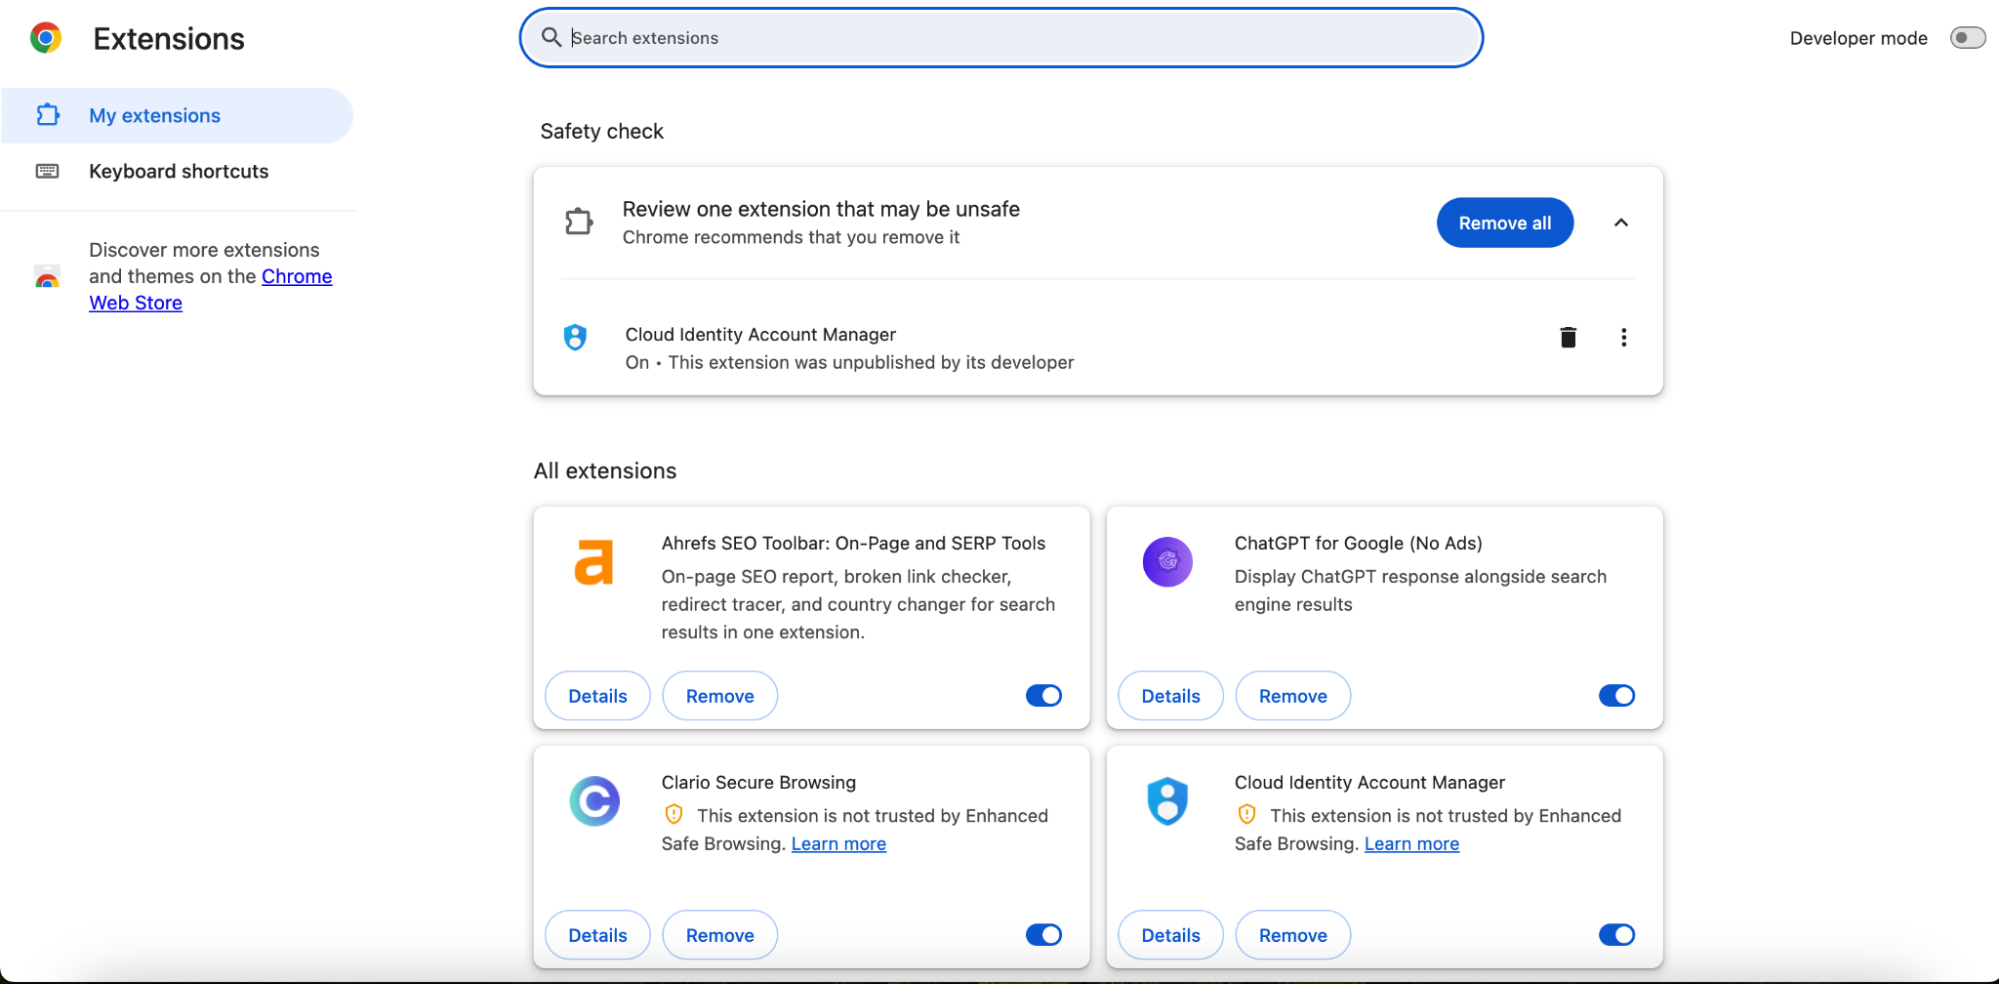Click the All extensions heading
Image resolution: width=1999 pixels, height=984 pixels.
click(605, 470)
